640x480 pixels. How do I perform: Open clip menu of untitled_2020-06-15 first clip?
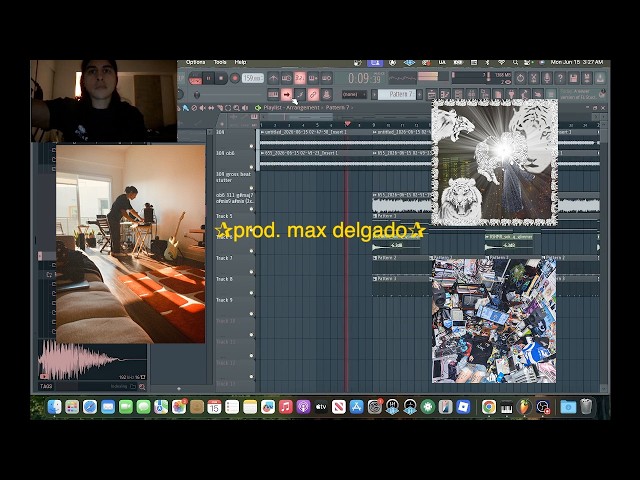tap(262, 132)
